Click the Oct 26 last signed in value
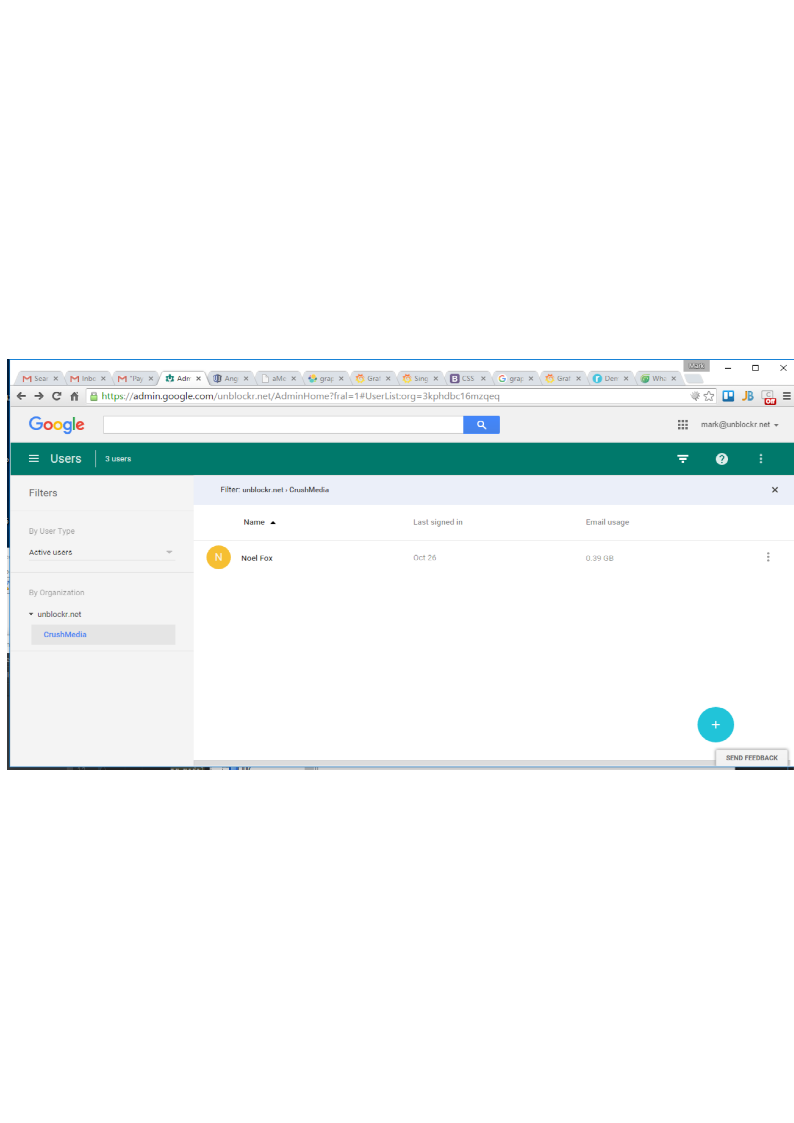The width and height of the screenshot is (794, 1123). [x=425, y=557]
